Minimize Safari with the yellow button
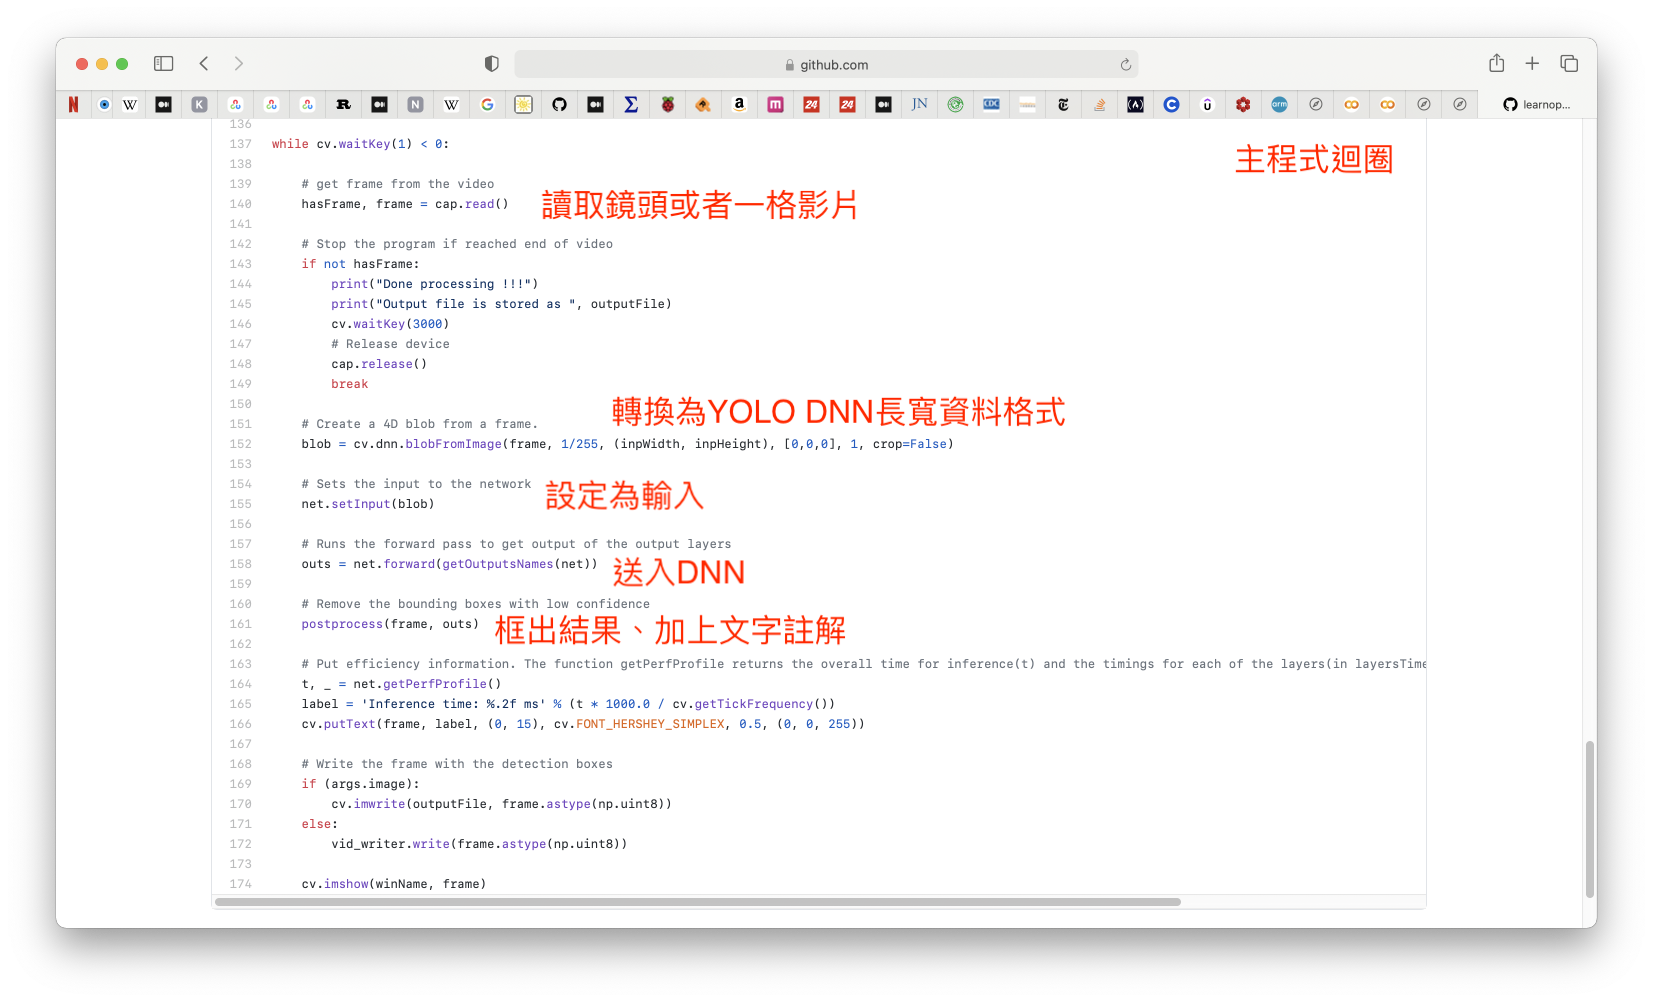1653x1002 pixels. (x=102, y=64)
